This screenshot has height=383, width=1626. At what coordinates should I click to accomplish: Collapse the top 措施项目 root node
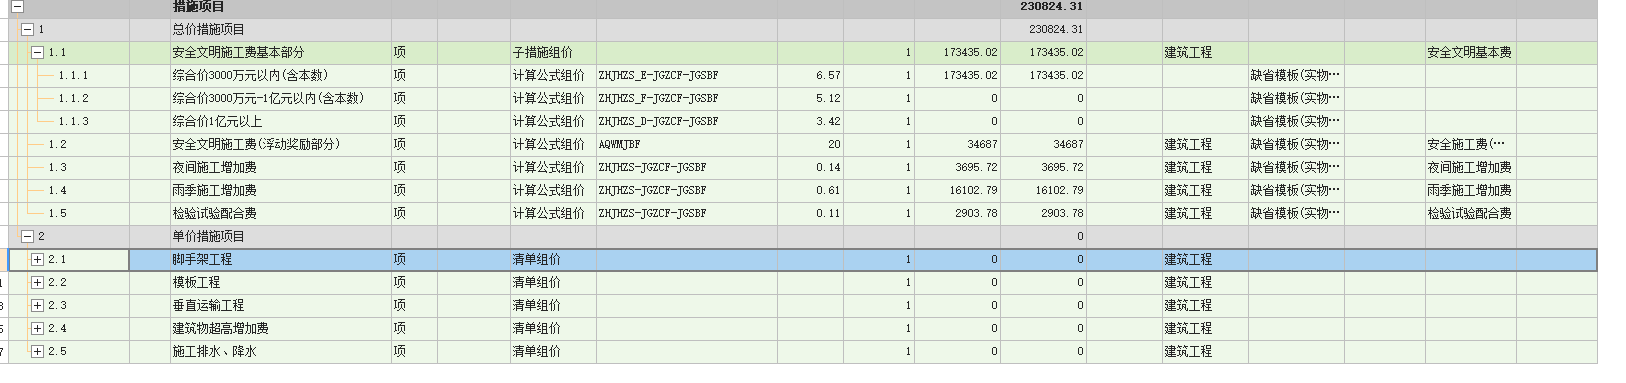(17, 7)
